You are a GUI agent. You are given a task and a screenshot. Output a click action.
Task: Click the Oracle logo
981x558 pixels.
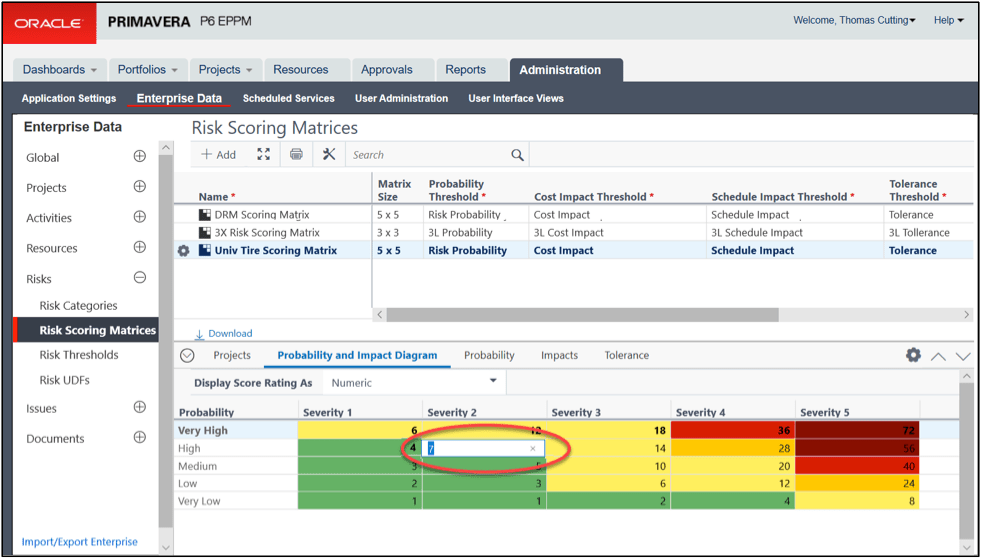(x=49, y=23)
